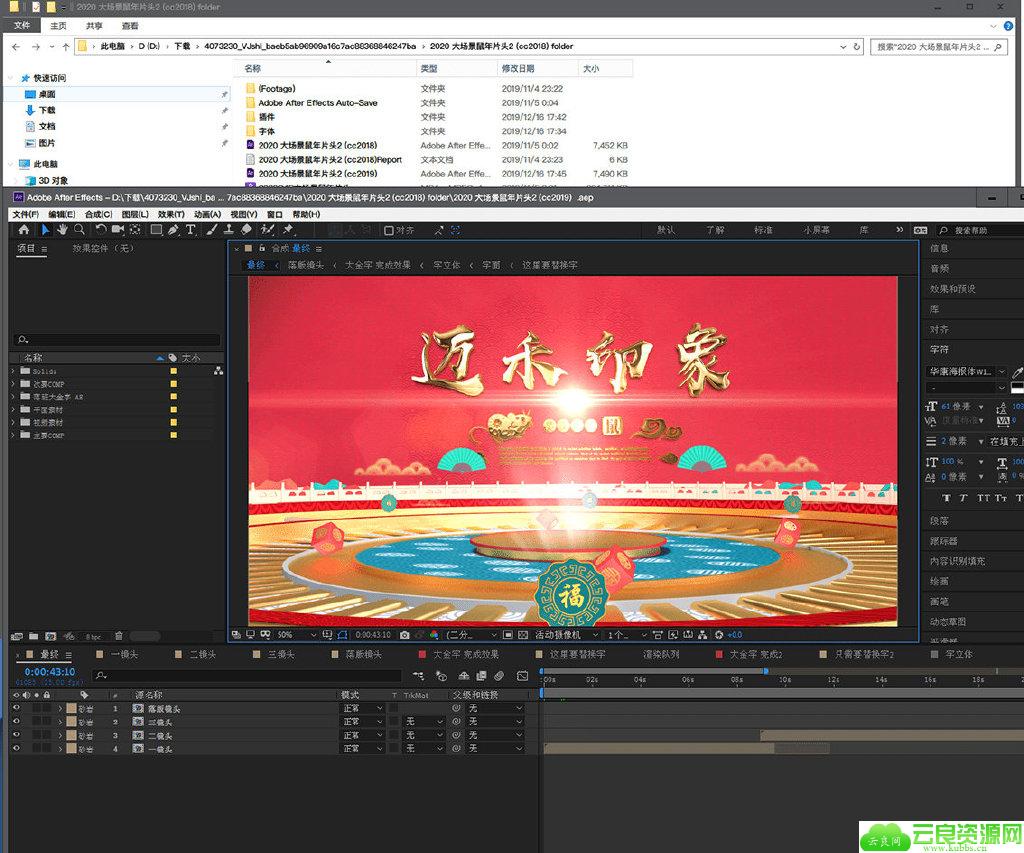Open the 效果和预设 panel
Viewport: 1024px width, 853px height.
[x=953, y=289]
